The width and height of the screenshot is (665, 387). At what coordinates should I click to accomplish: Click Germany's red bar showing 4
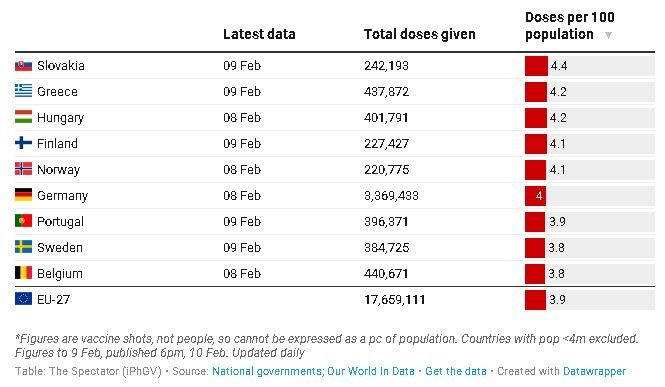pos(535,196)
